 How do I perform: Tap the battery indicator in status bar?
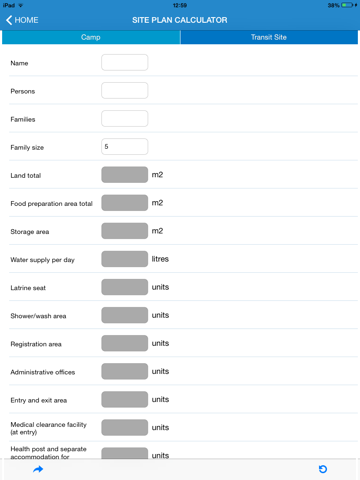(347, 5)
